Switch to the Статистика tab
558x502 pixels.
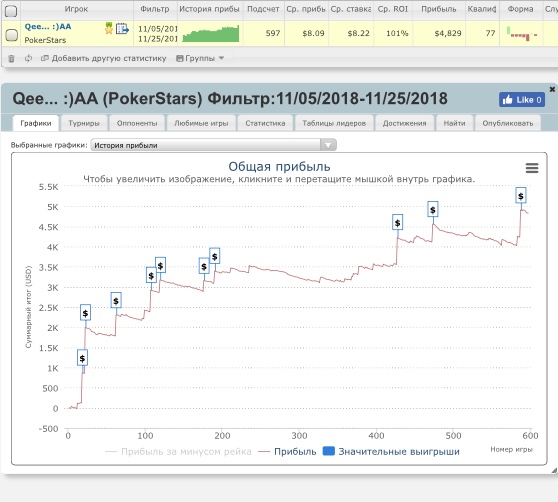pos(265,123)
